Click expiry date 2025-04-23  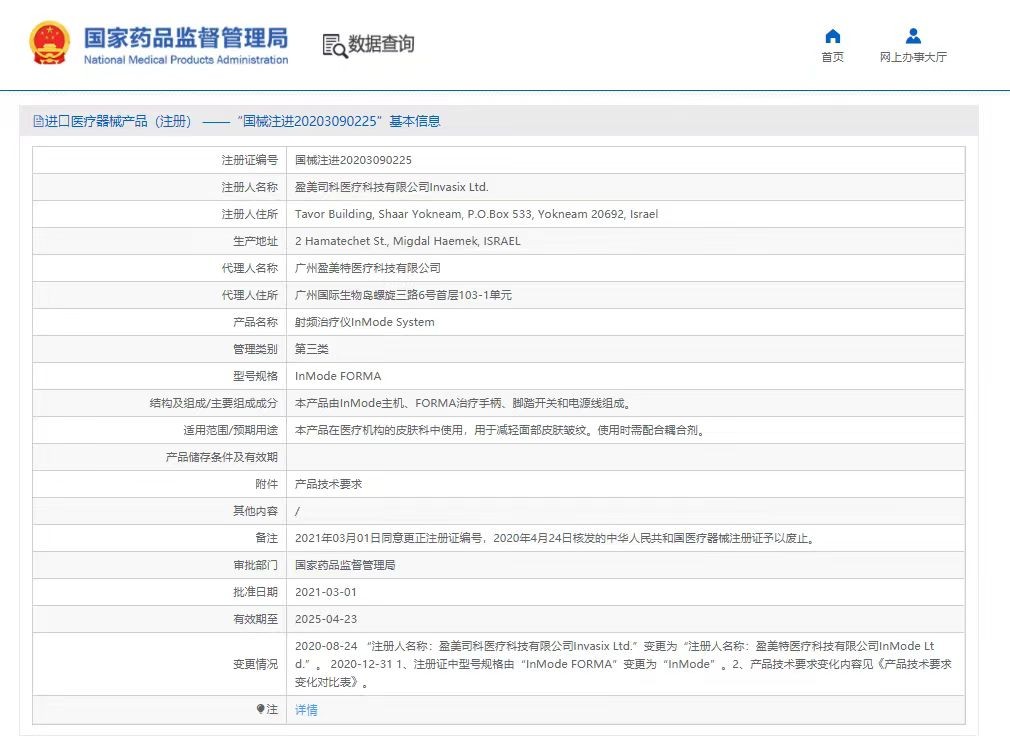click(325, 620)
